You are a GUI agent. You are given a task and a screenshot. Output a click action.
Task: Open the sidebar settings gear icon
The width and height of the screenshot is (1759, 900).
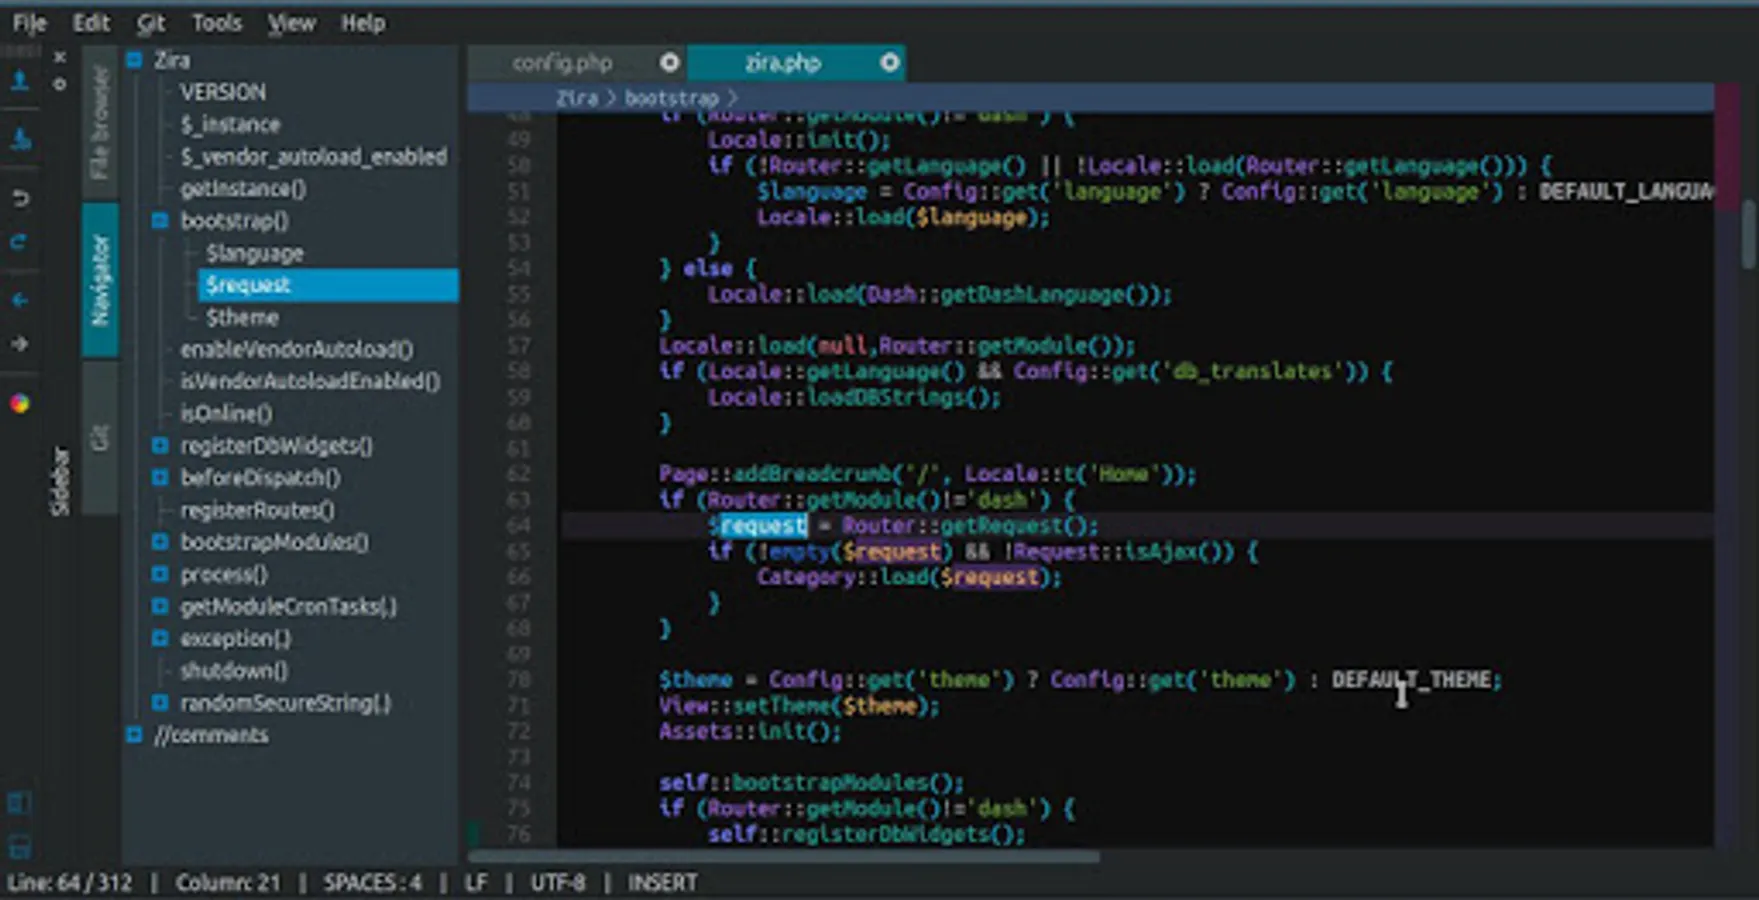[60, 85]
